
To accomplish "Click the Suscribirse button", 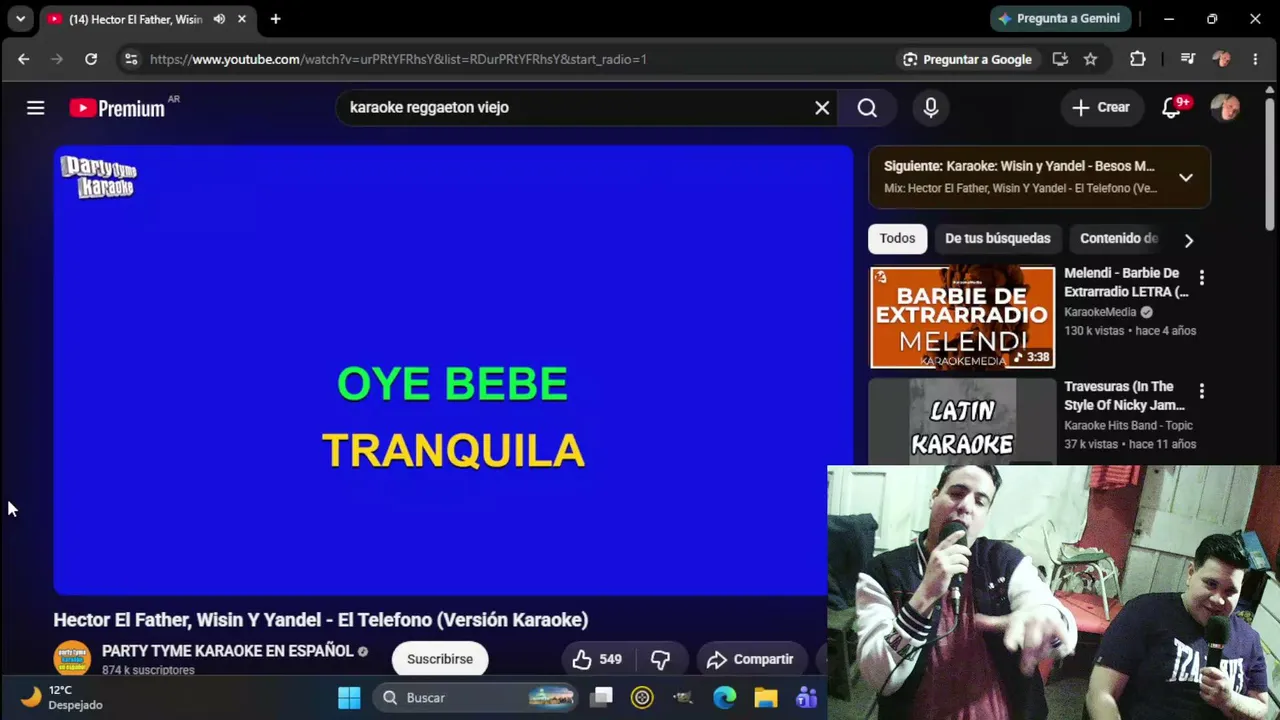I will tap(440, 659).
